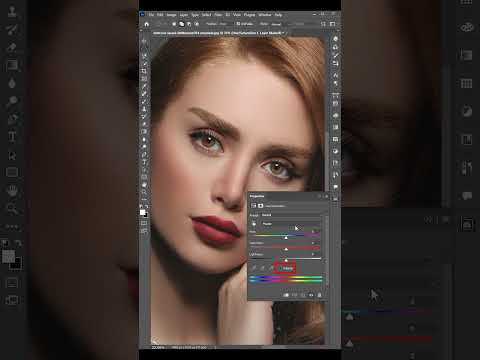Image resolution: width=480 pixels, height=360 pixels.
Task: Select the Subtract from Sample eyedropper
Action: click(271, 268)
